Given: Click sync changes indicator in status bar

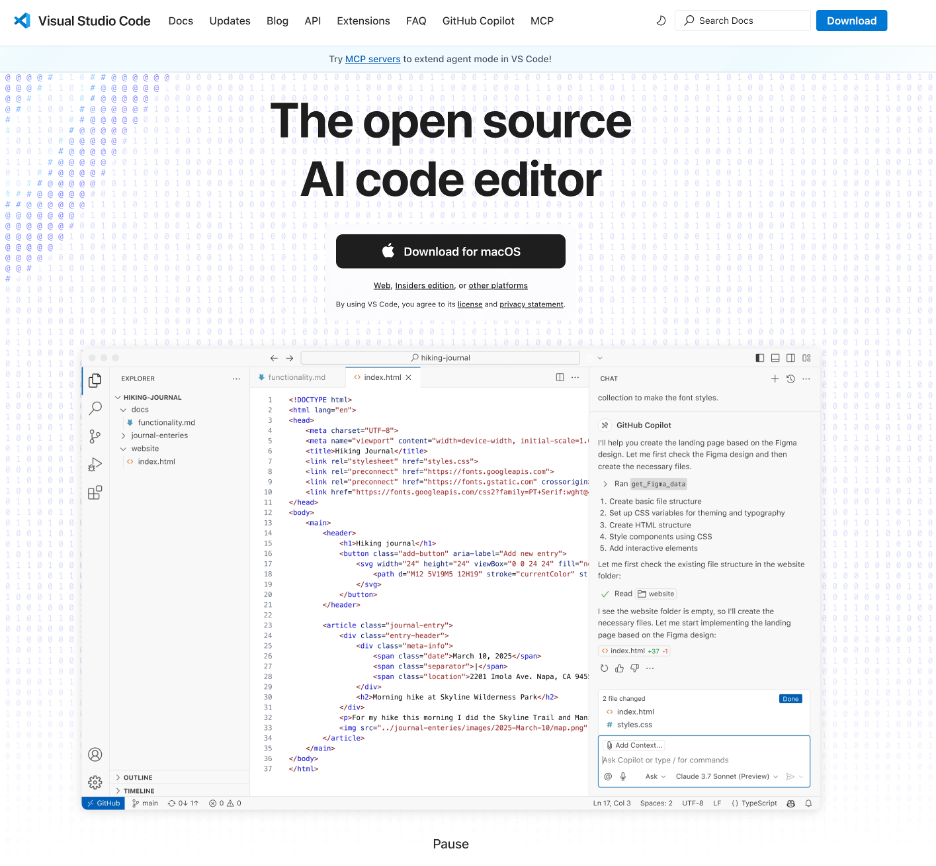Looking at the screenshot, I should click(x=183, y=803).
